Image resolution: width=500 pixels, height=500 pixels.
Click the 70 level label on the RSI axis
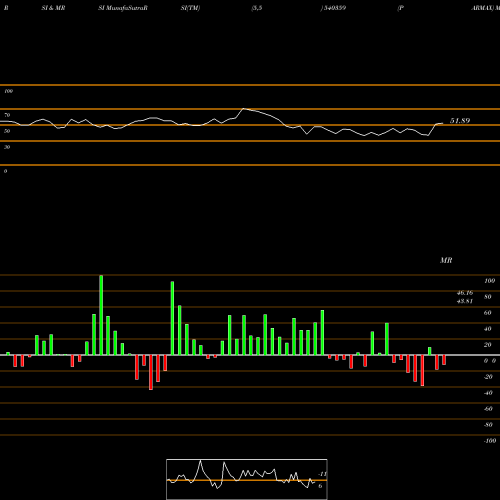(7, 115)
